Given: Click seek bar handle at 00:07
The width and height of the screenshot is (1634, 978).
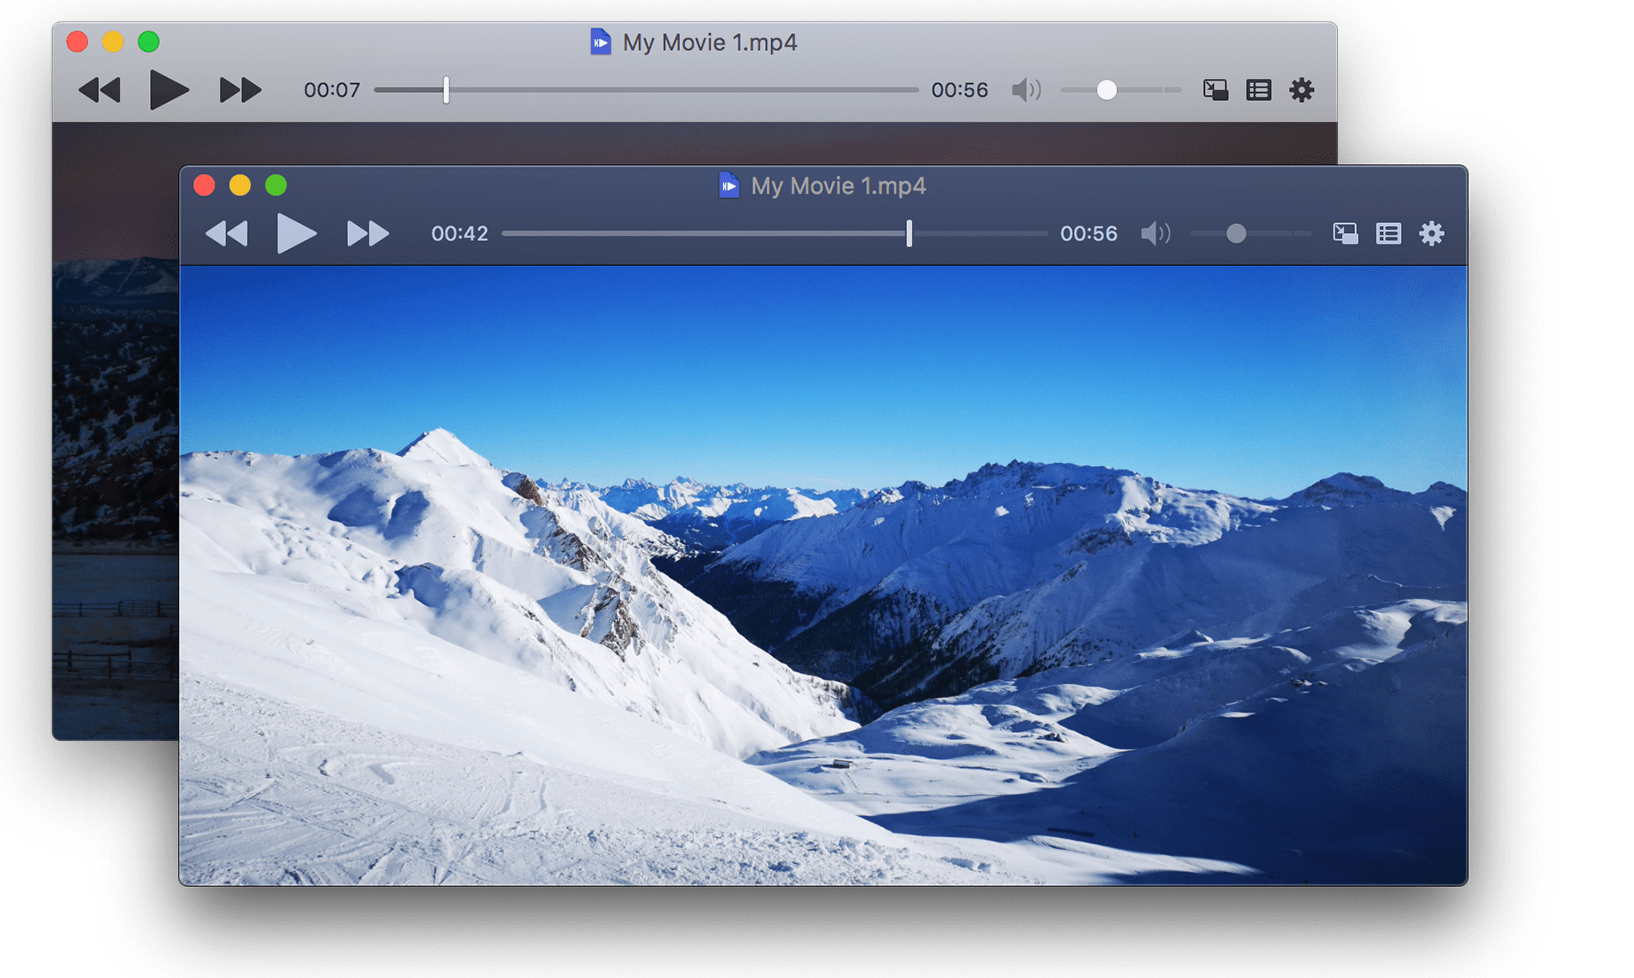Looking at the screenshot, I should click(446, 90).
